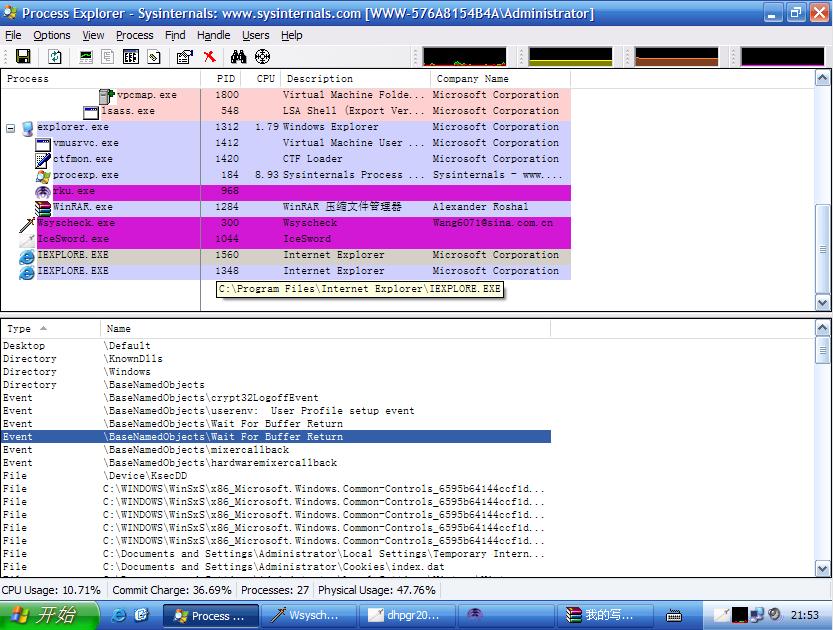Switch to the Wsyscheck taskbar button
833x630 pixels.
pyautogui.click(x=308, y=616)
